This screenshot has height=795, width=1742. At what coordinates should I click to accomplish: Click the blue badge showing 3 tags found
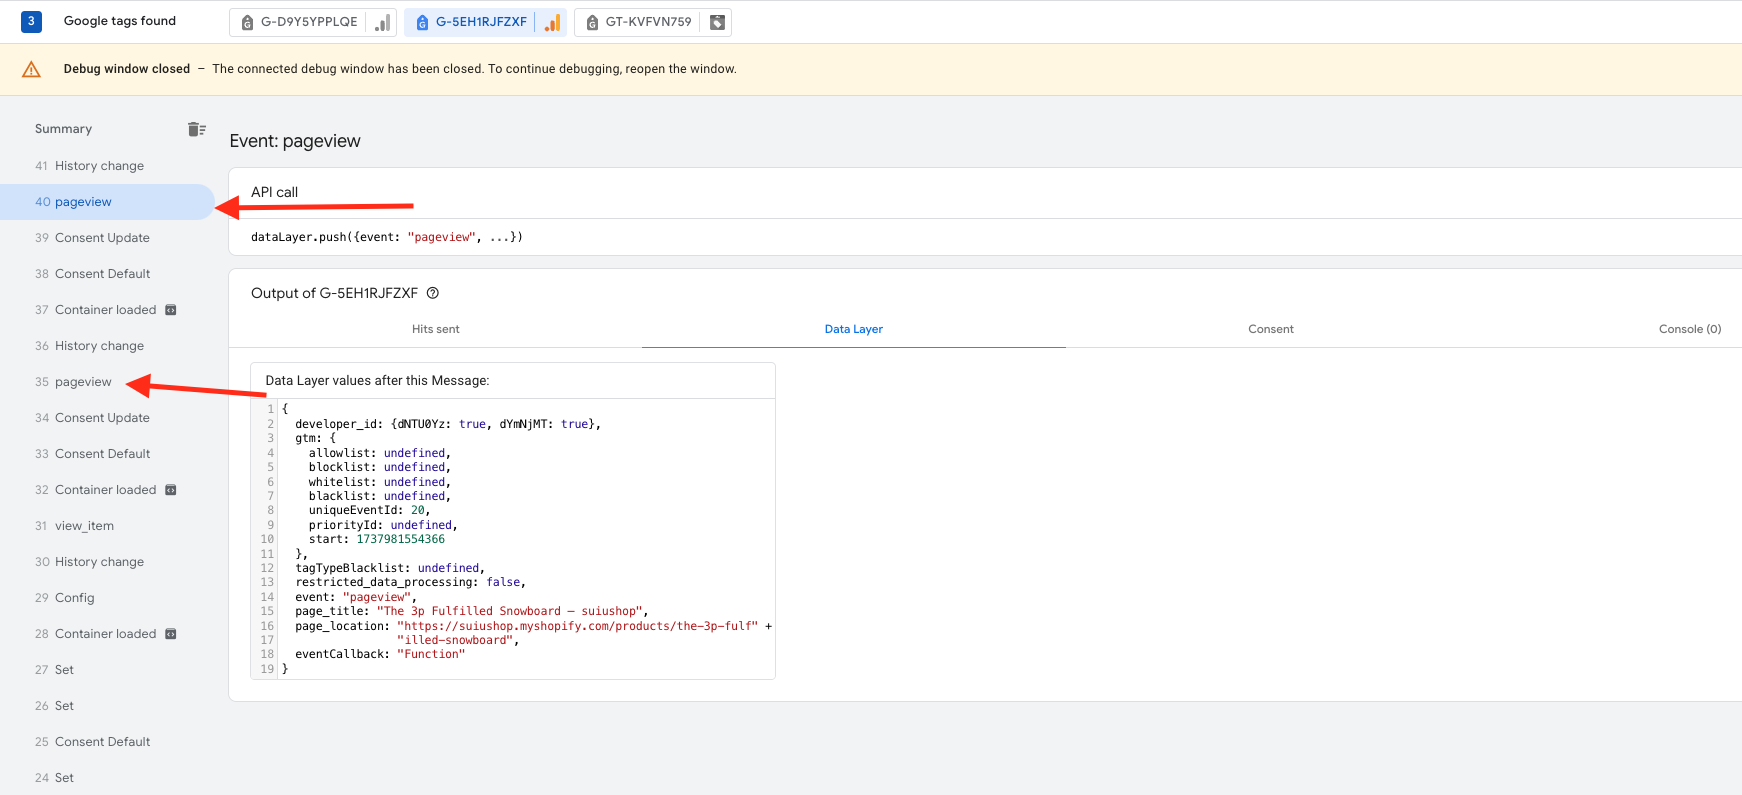tap(31, 21)
